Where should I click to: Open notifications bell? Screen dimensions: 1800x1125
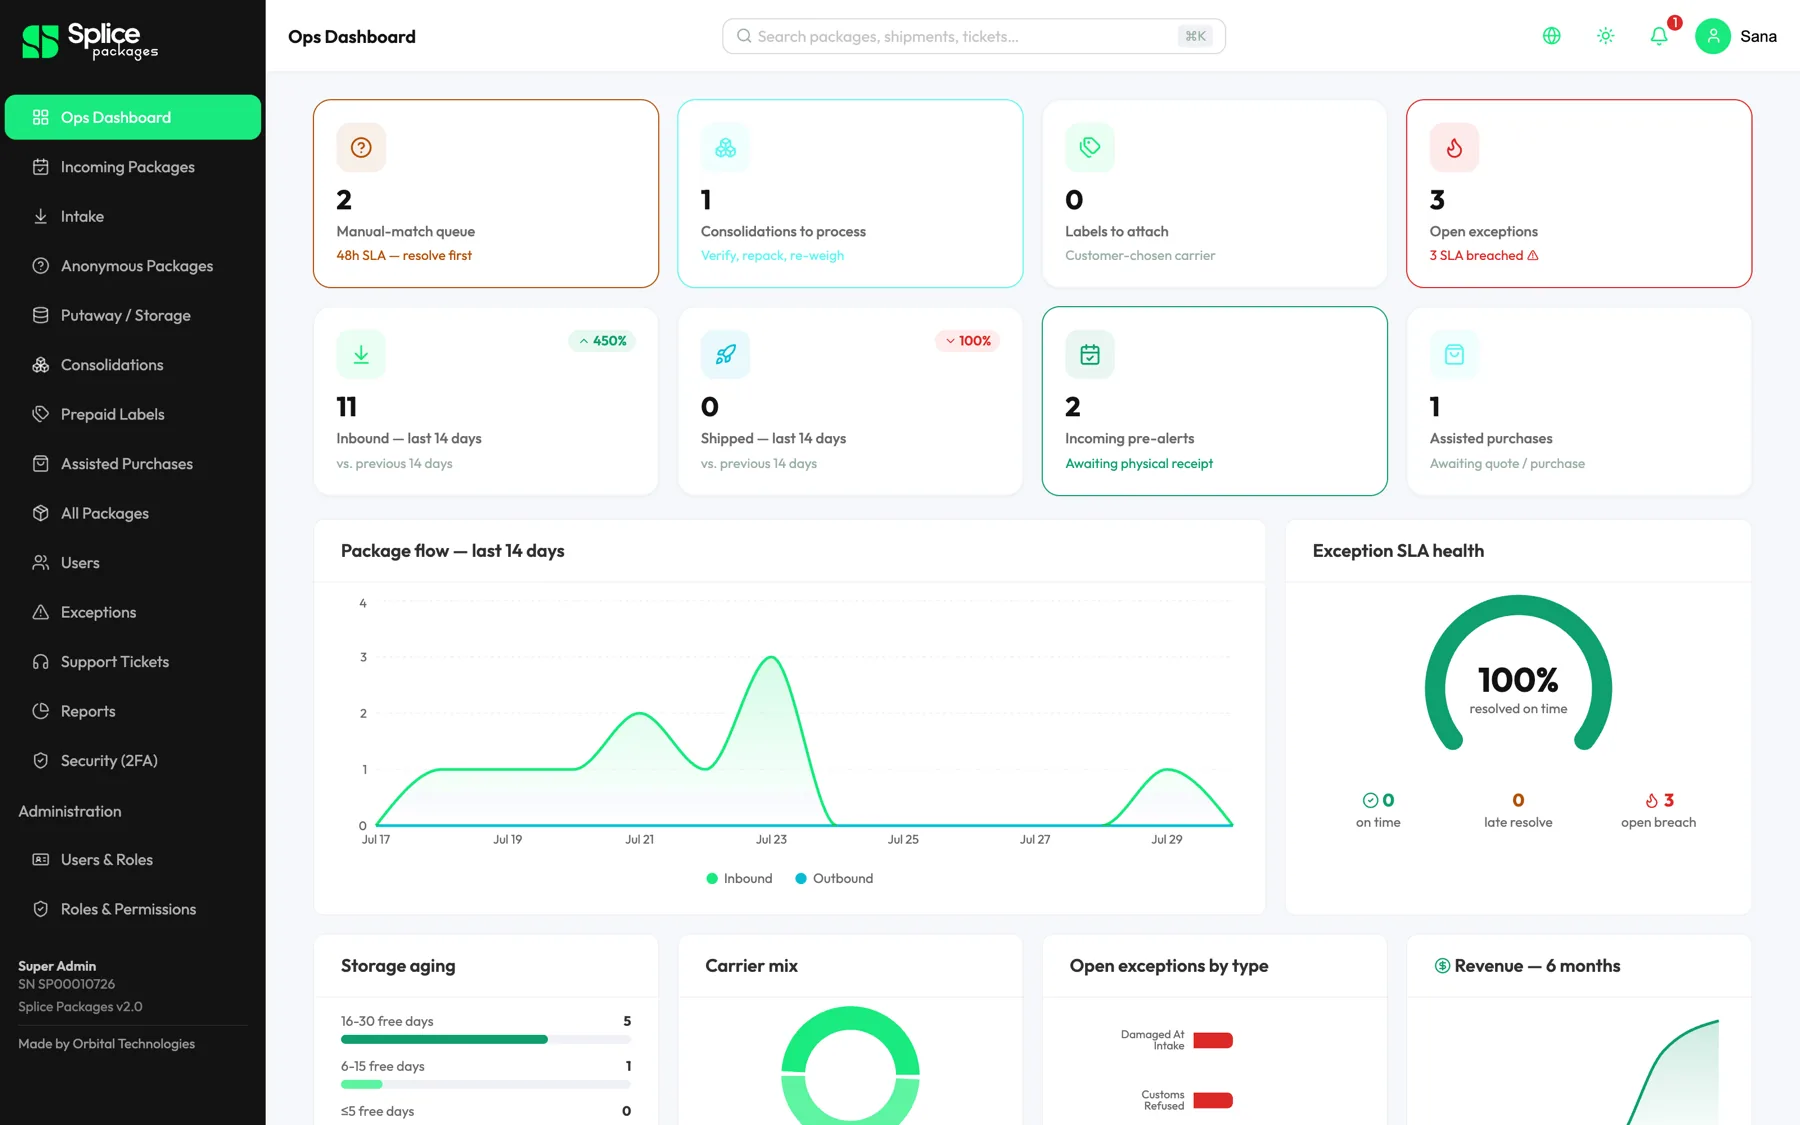pyautogui.click(x=1658, y=36)
